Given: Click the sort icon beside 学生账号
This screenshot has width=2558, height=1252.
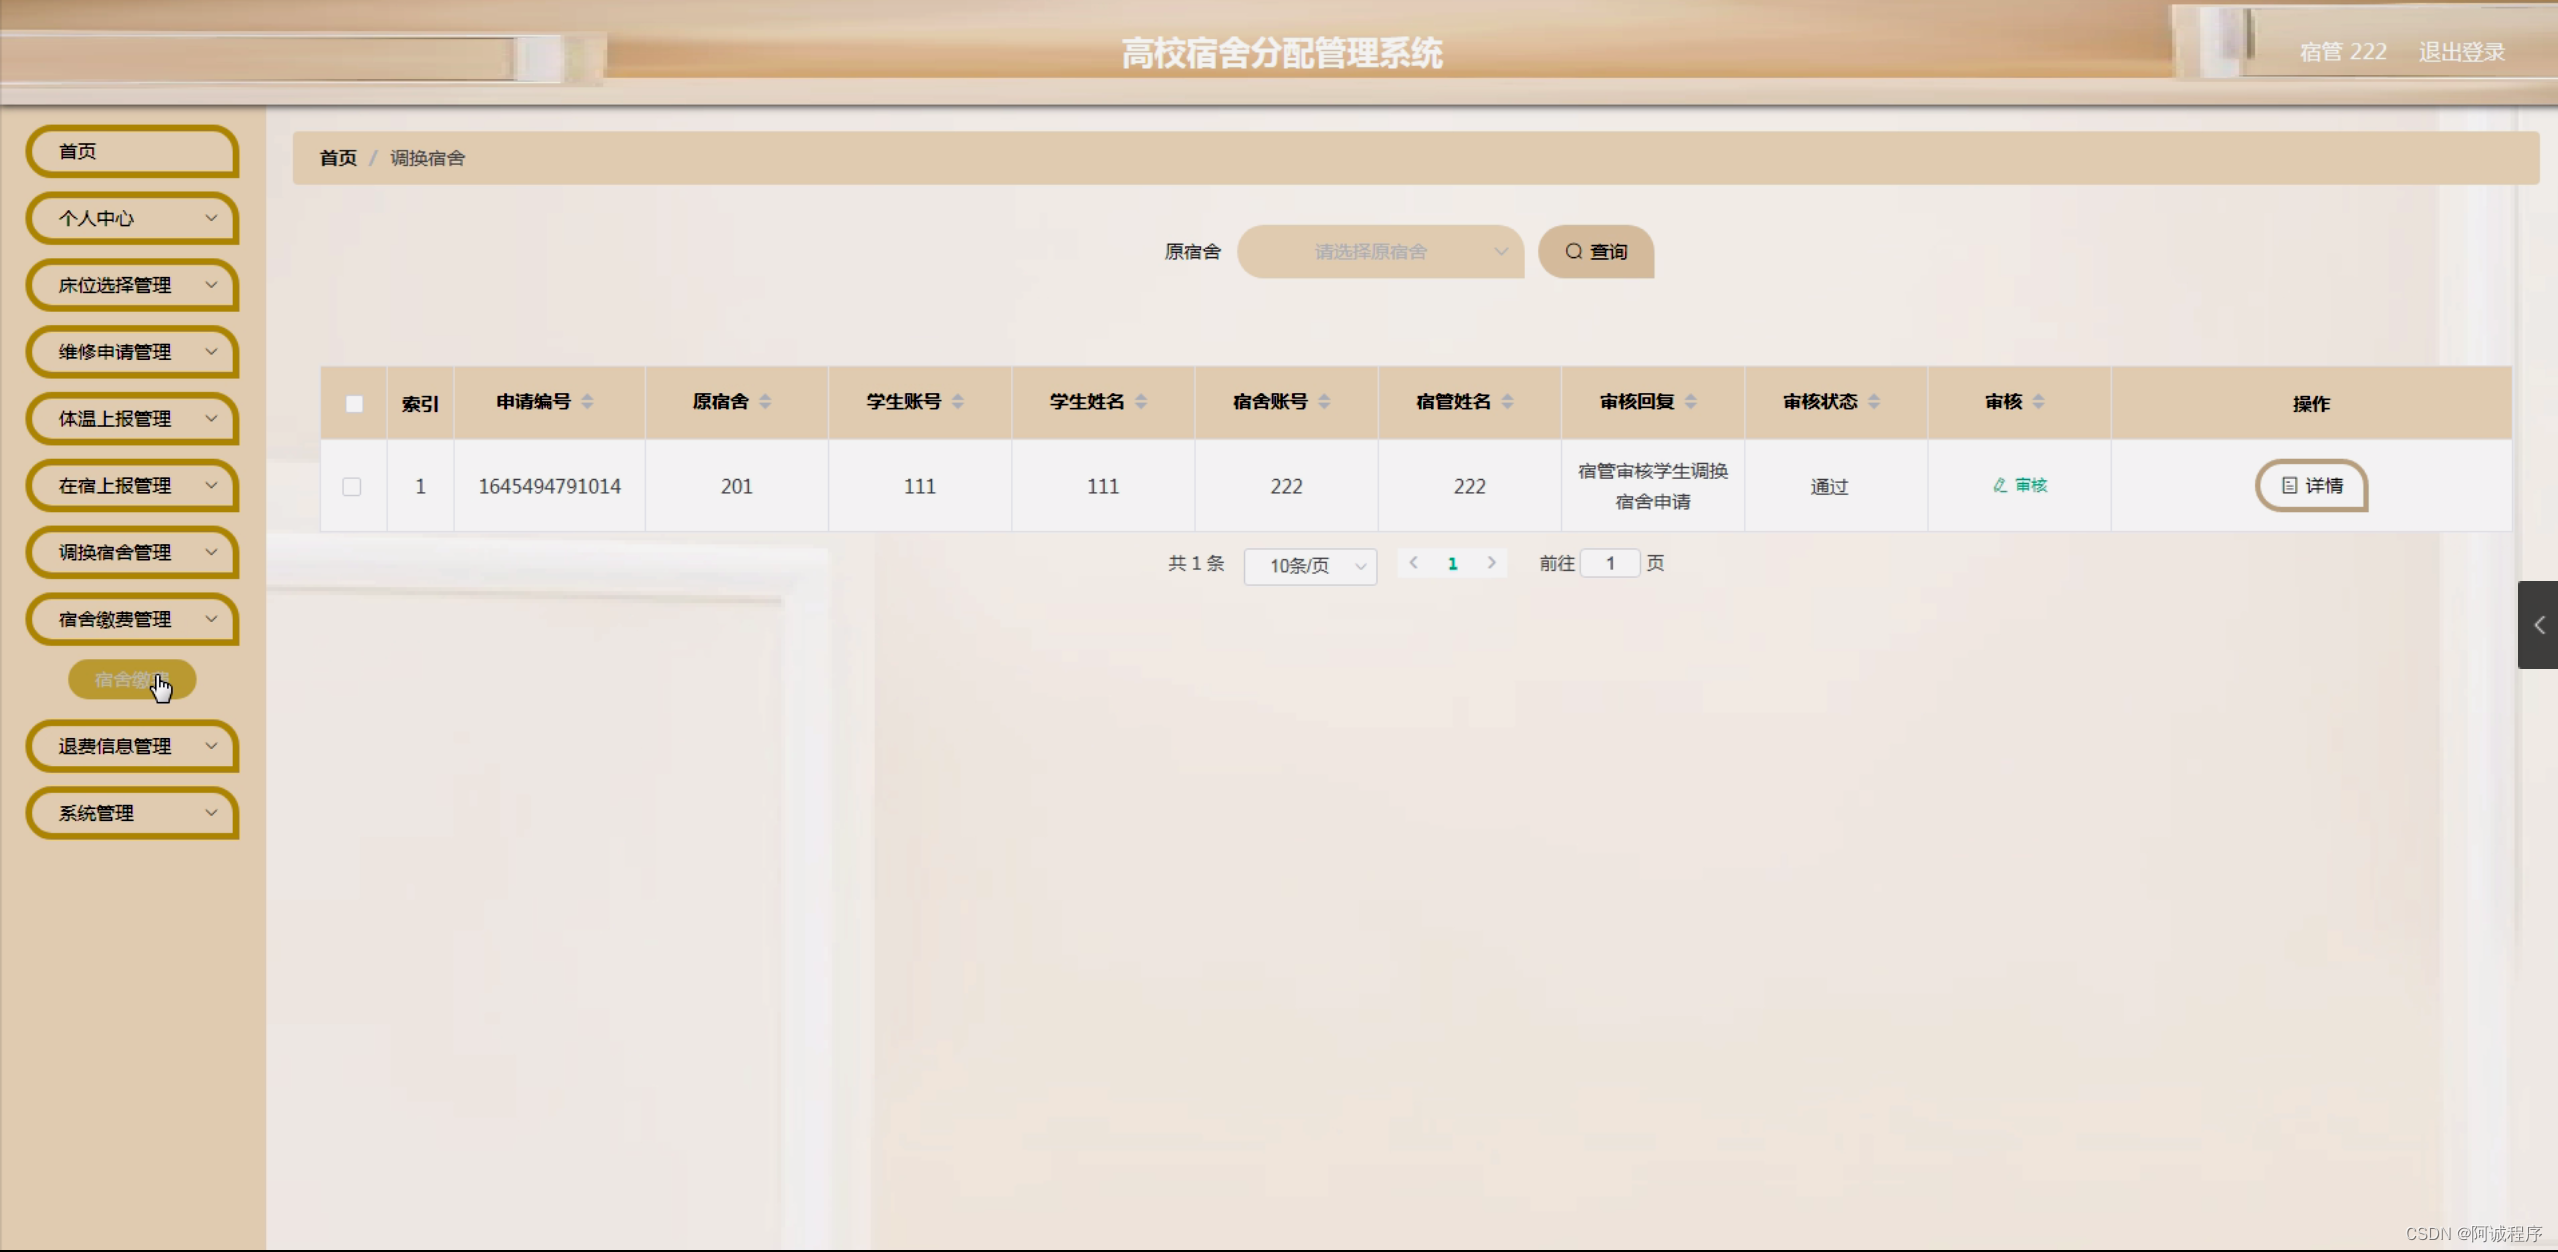Looking at the screenshot, I should coord(958,402).
